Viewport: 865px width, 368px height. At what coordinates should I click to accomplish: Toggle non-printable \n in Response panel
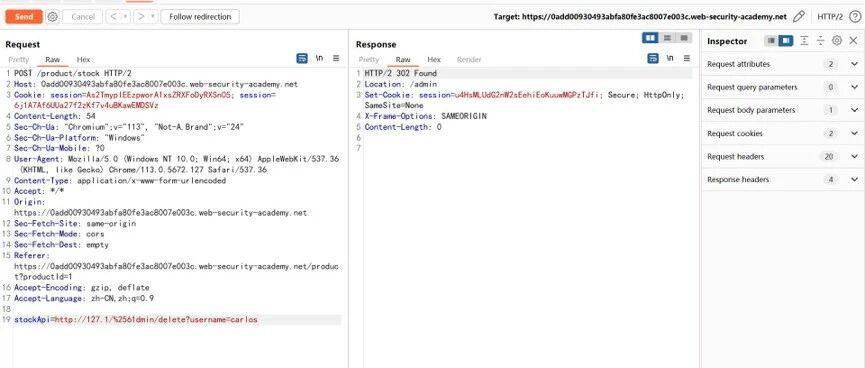(x=670, y=58)
